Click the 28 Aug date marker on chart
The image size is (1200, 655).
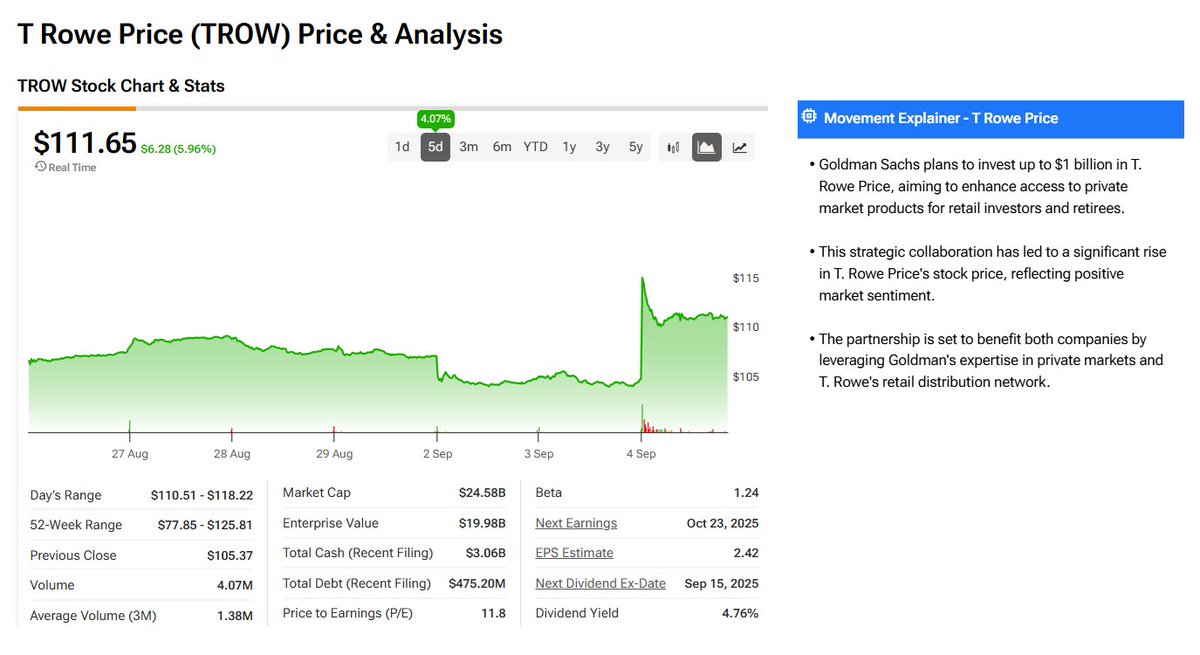click(232, 453)
